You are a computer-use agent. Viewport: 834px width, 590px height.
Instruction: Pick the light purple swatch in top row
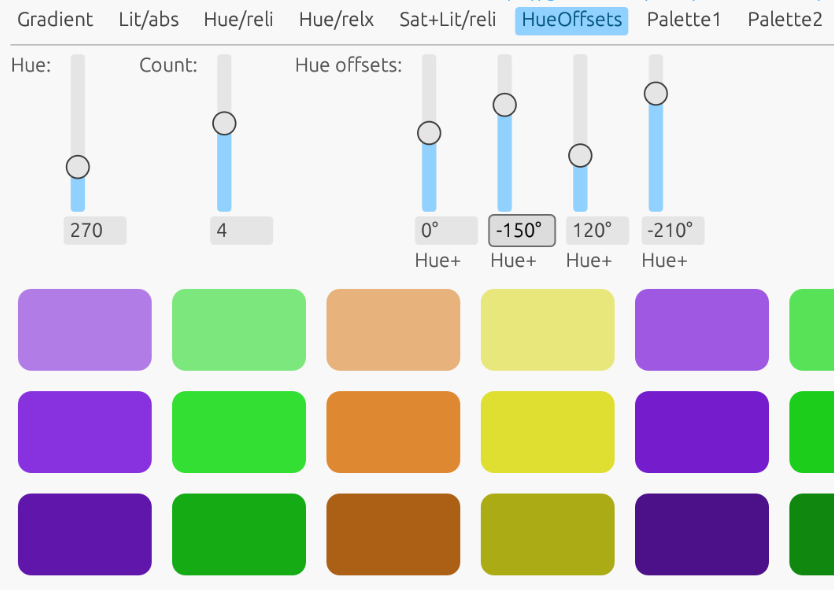click(85, 330)
